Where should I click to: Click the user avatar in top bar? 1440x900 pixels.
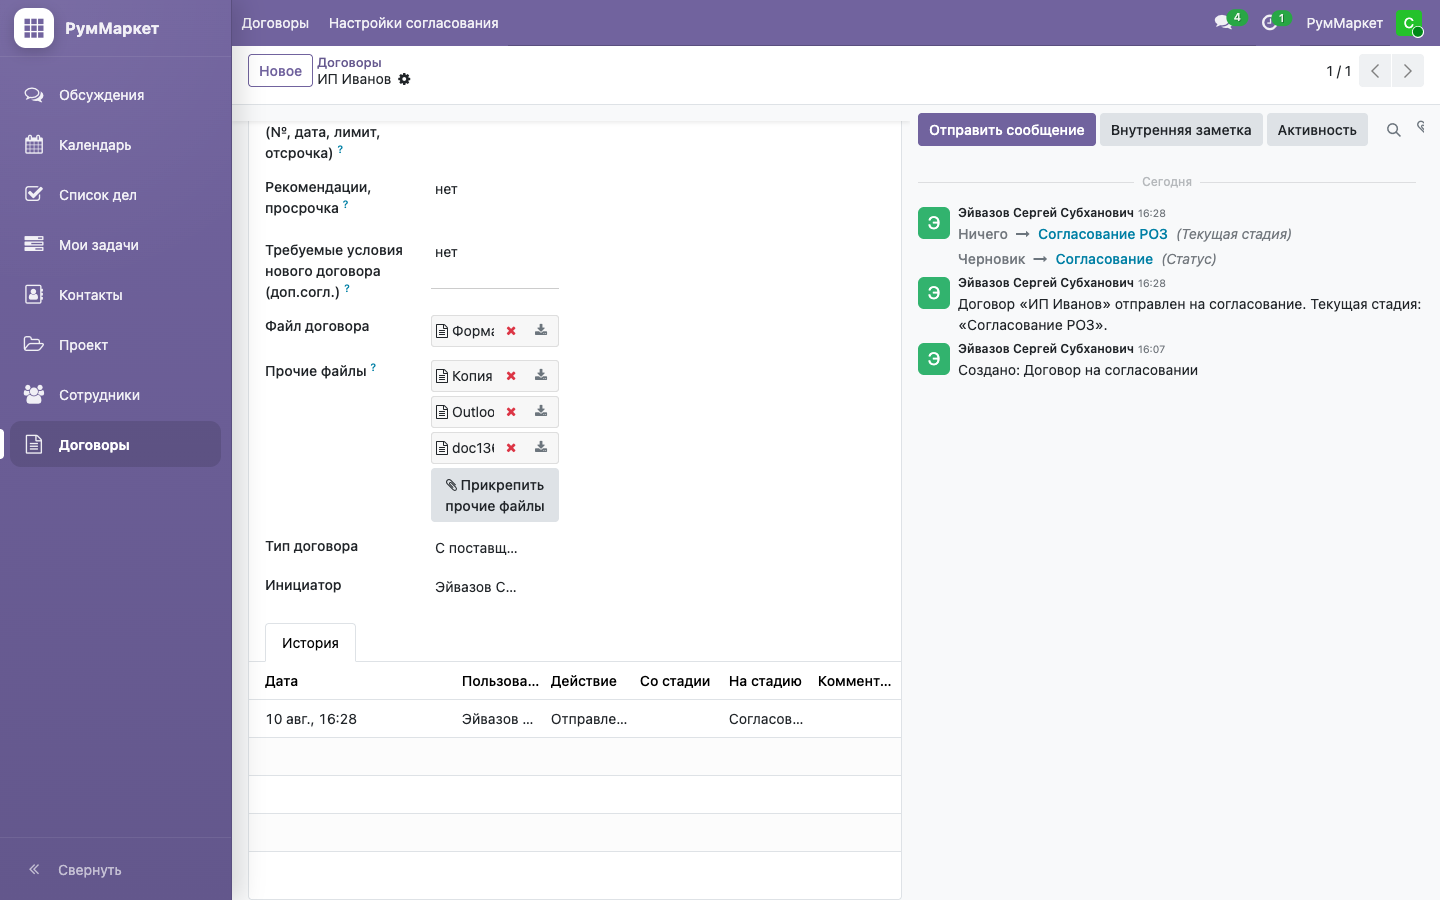click(x=1409, y=23)
